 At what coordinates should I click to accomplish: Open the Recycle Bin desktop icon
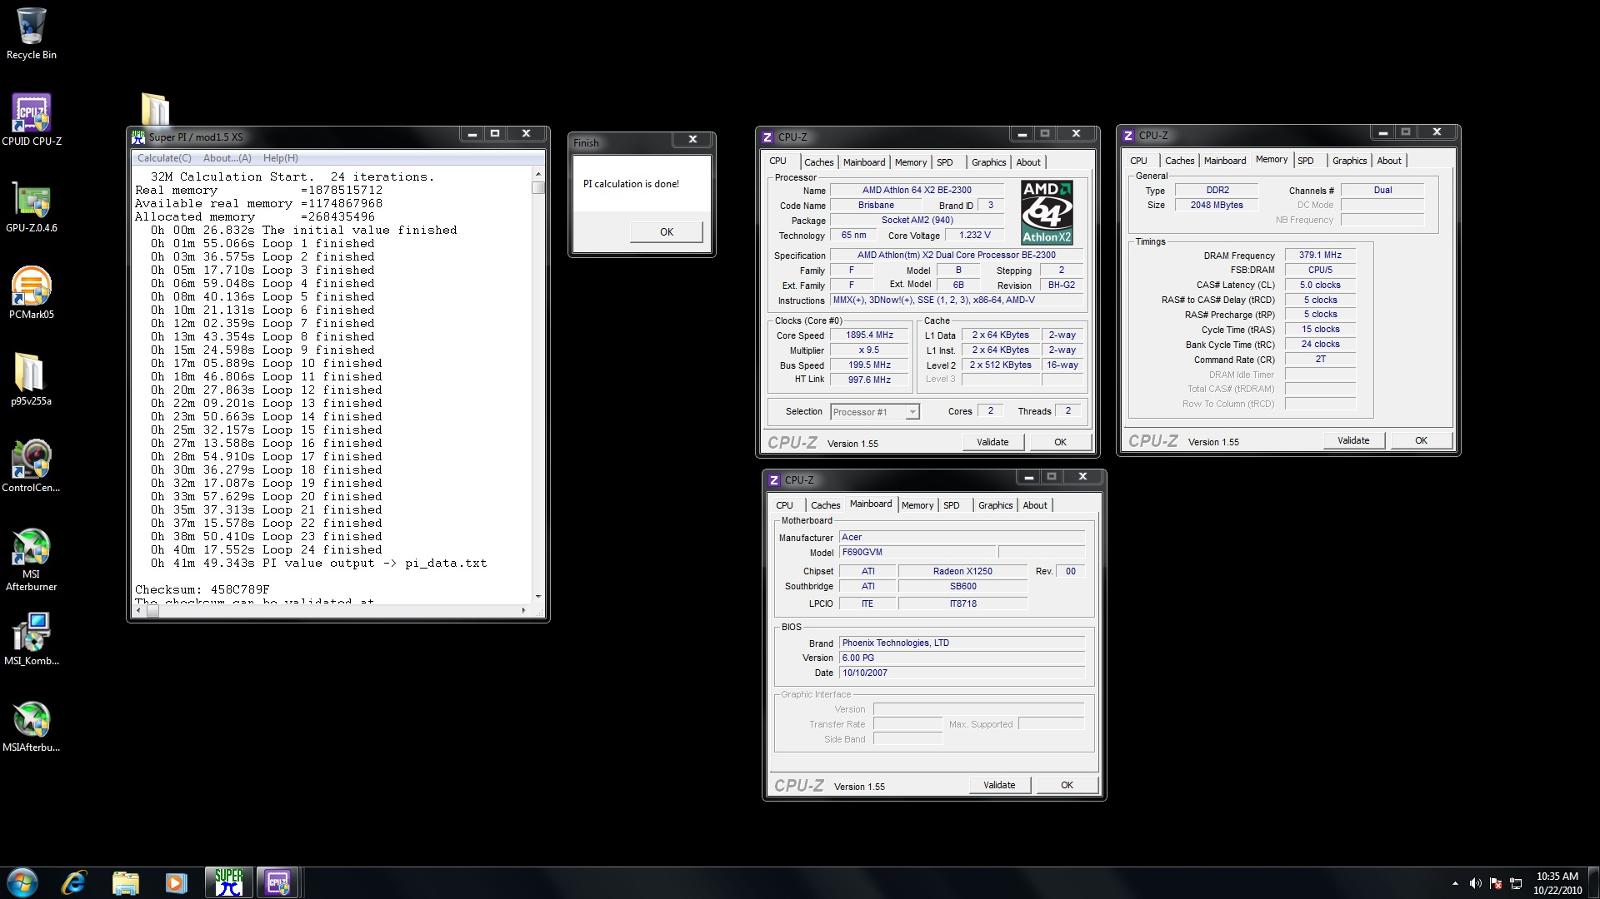[x=31, y=32]
